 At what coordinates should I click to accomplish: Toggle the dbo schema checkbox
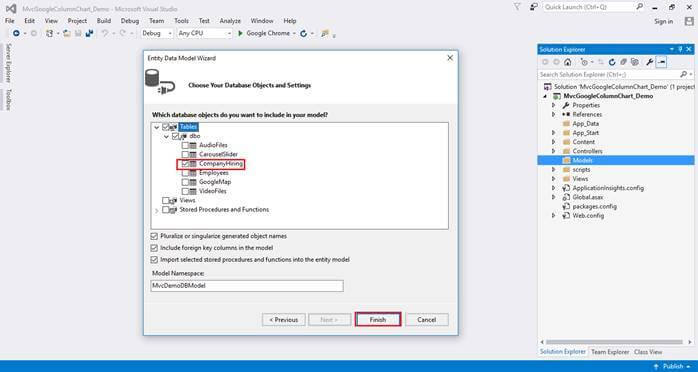pos(175,136)
